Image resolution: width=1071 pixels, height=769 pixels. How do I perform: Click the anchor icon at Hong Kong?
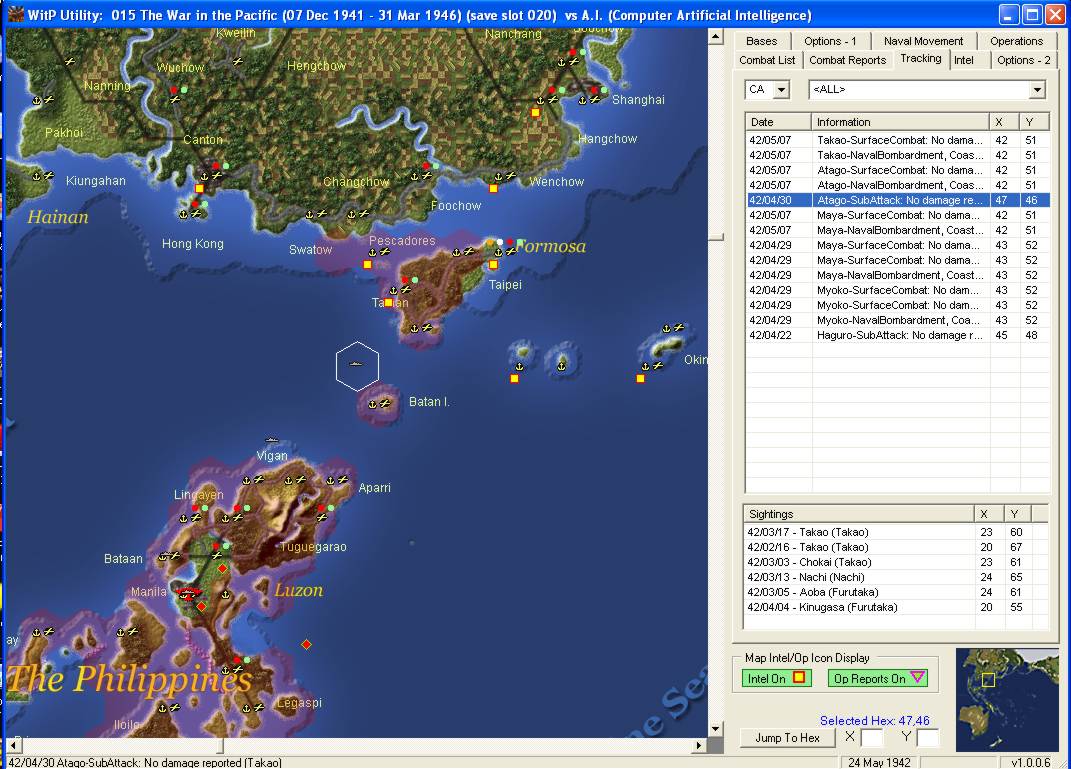pos(185,215)
